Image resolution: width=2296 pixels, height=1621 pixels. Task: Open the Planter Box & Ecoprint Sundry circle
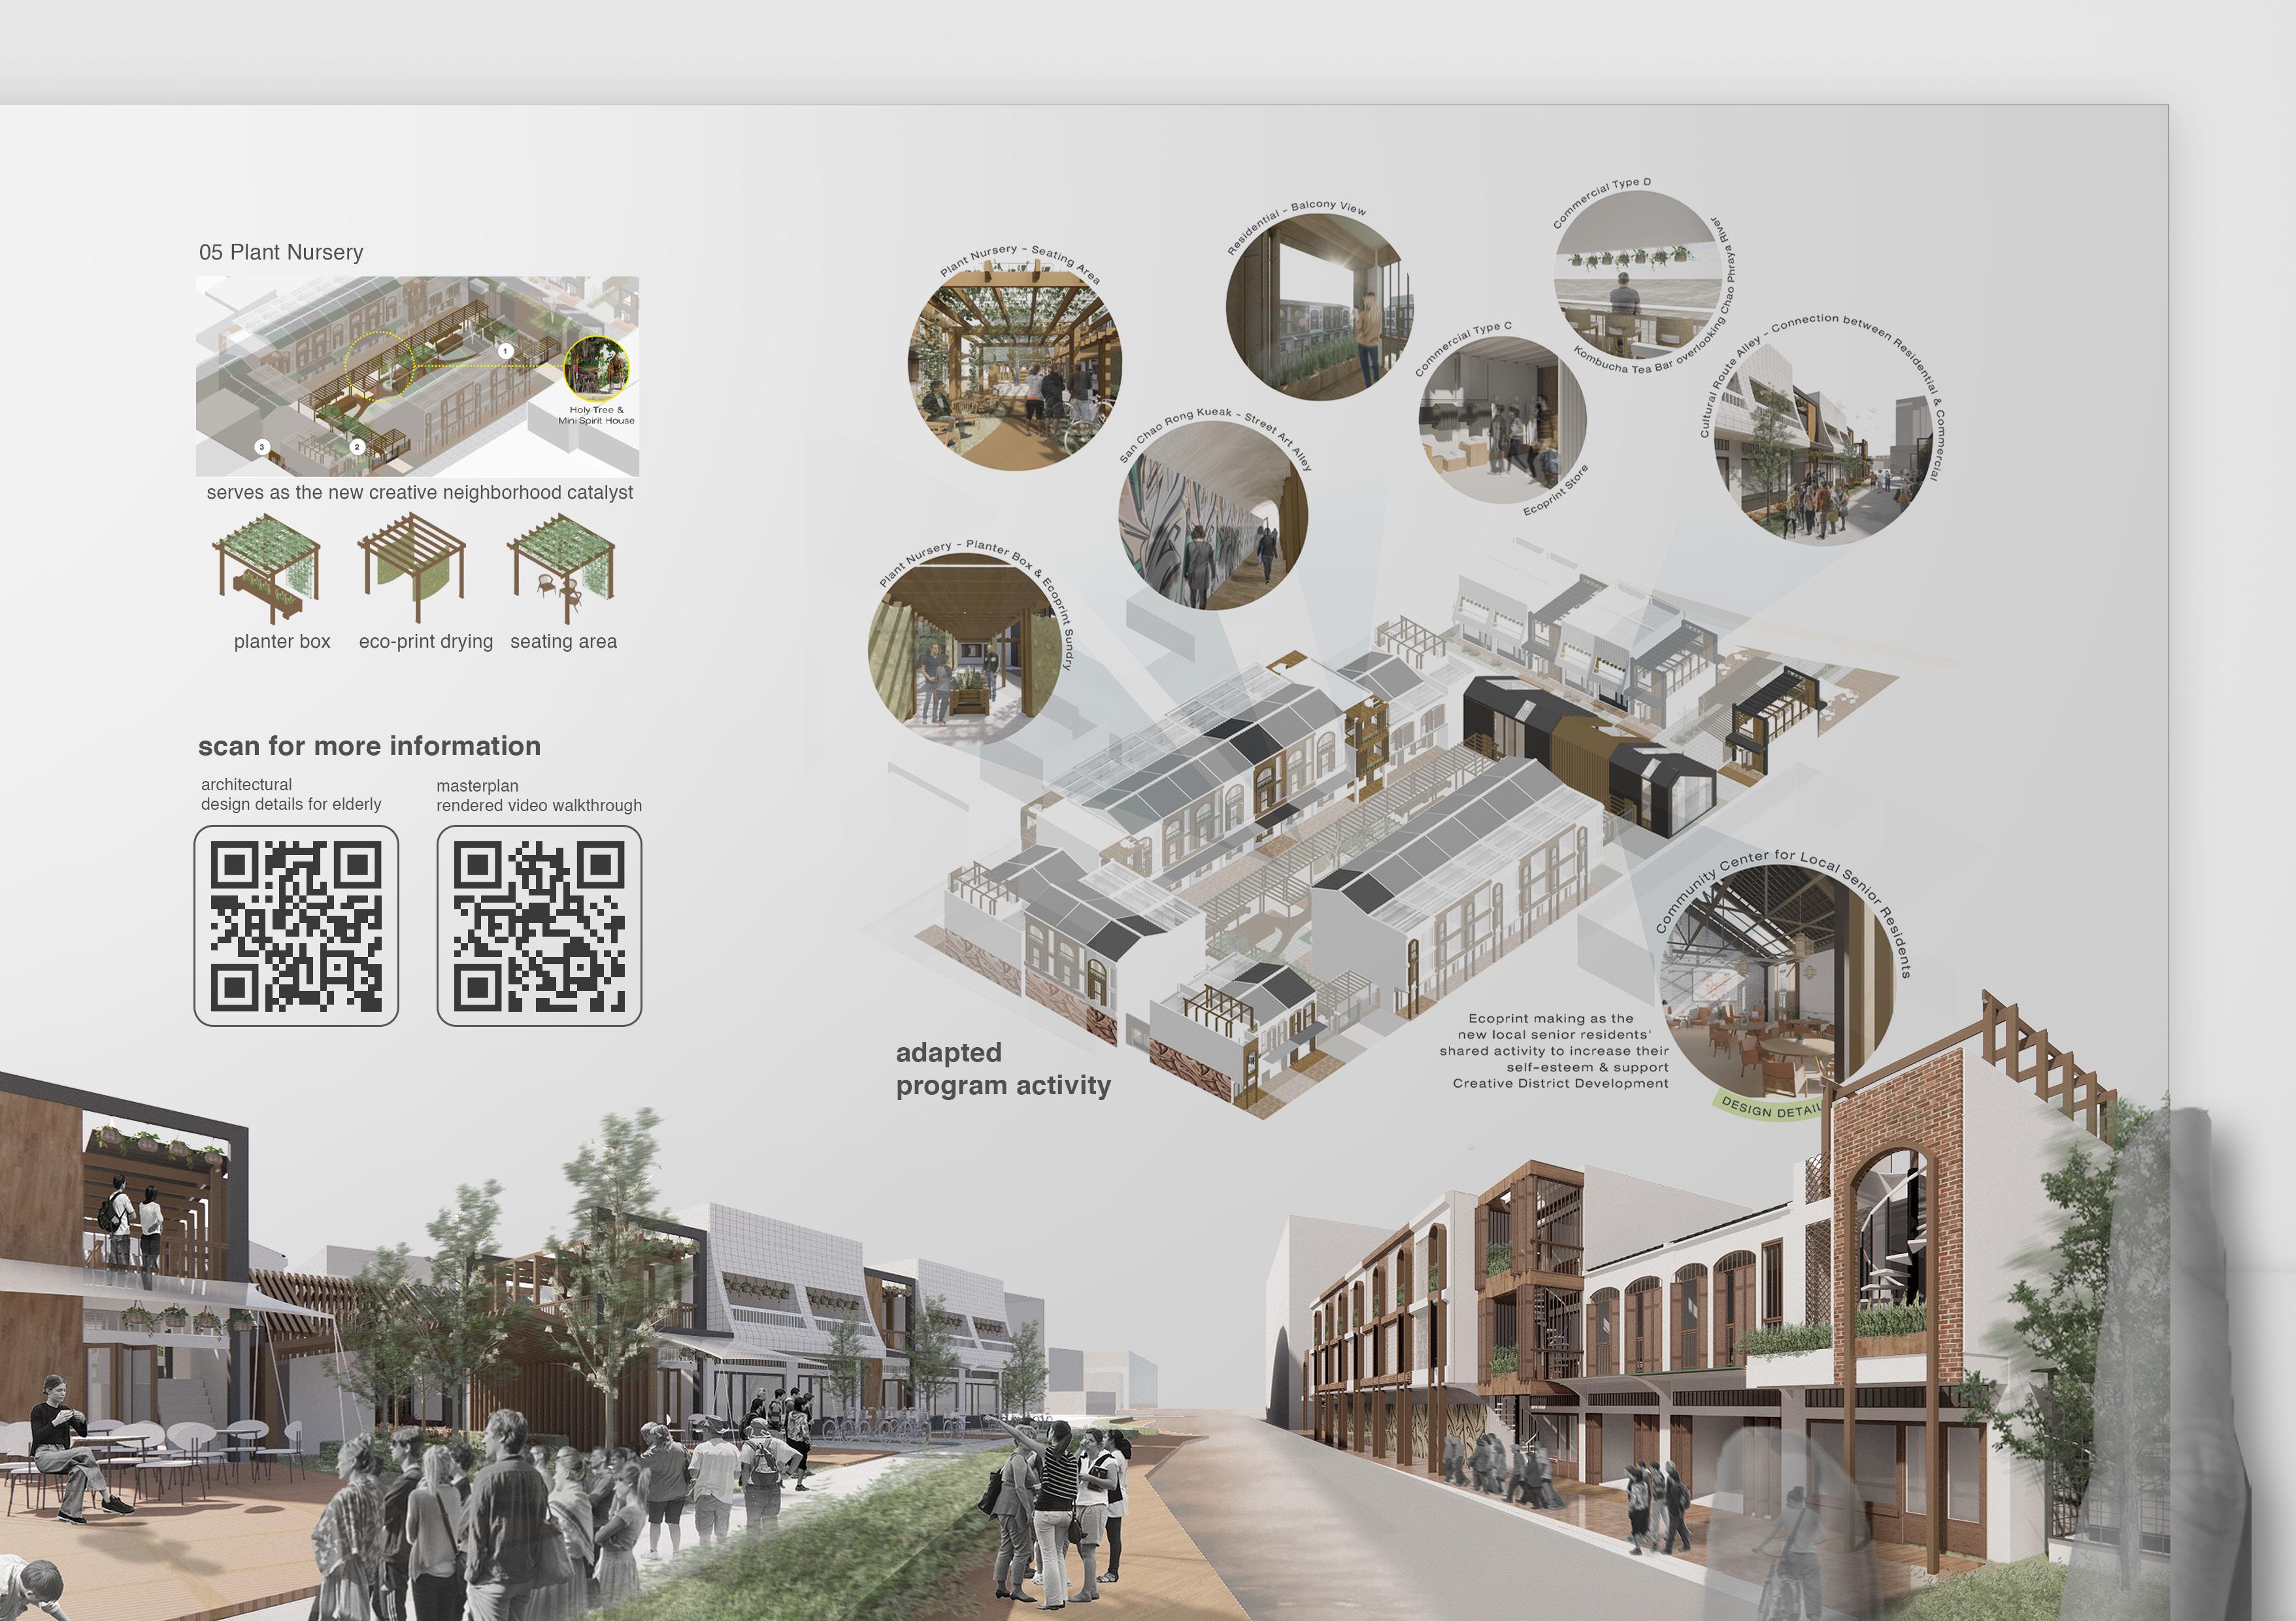click(964, 648)
